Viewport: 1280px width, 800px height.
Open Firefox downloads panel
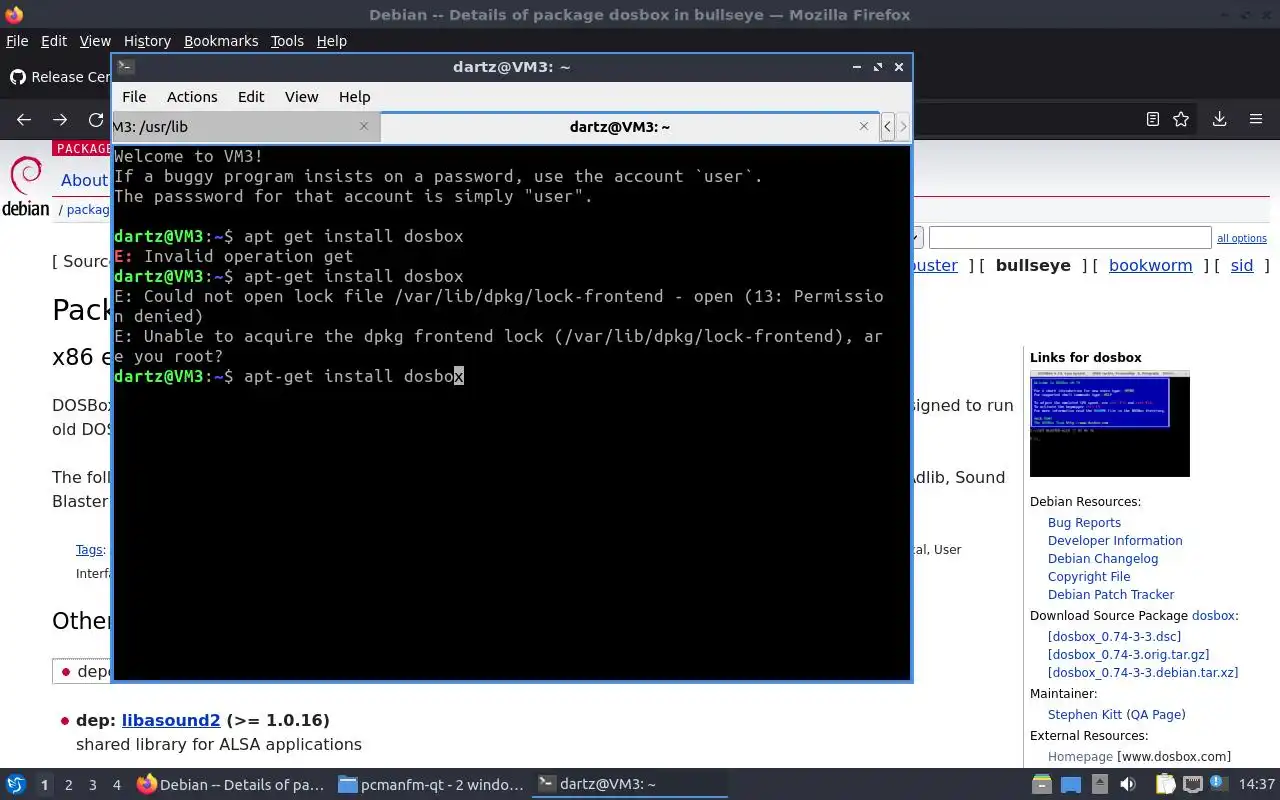[1219, 119]
